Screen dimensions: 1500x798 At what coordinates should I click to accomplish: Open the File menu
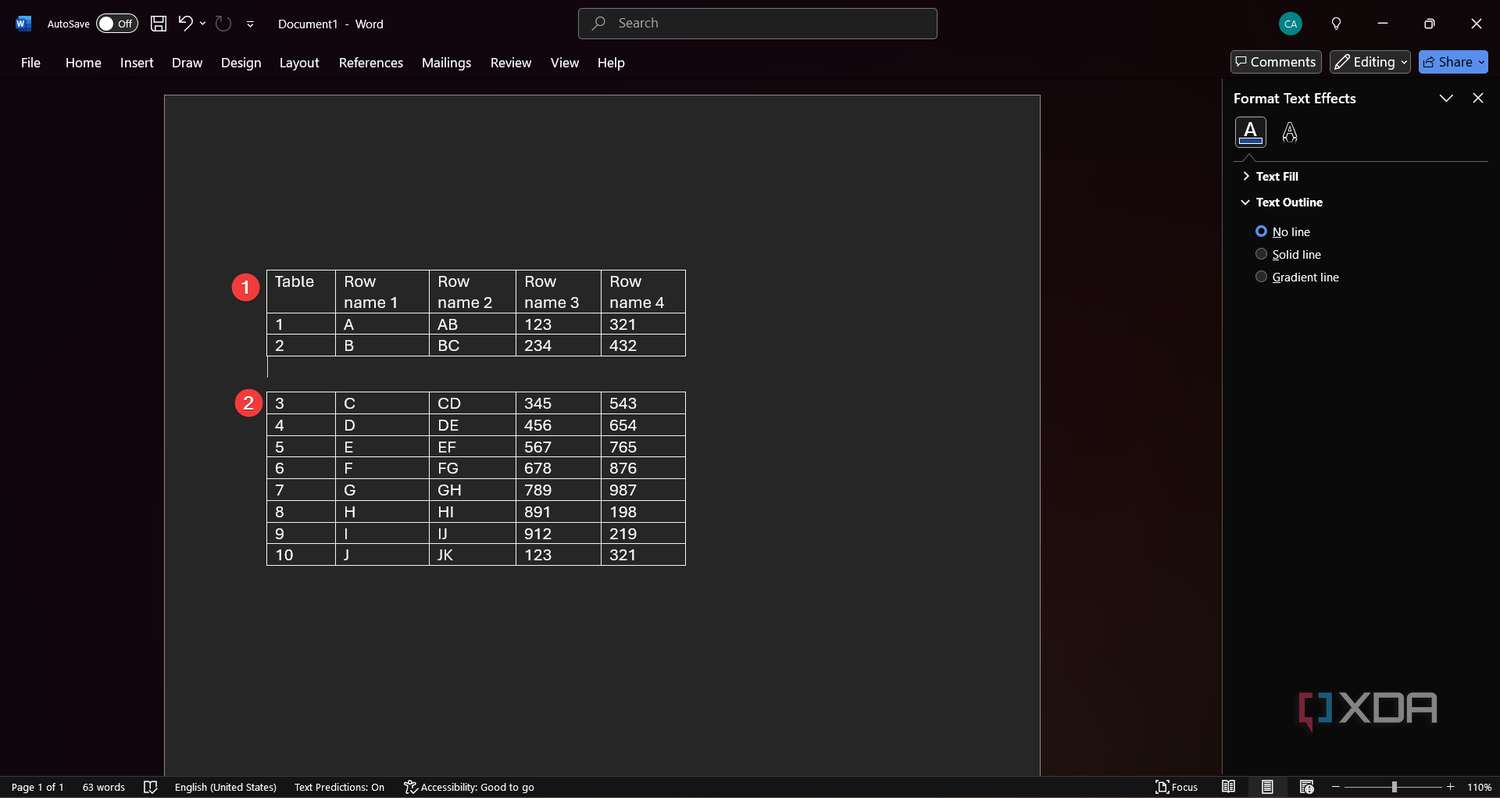coord(31,62)
